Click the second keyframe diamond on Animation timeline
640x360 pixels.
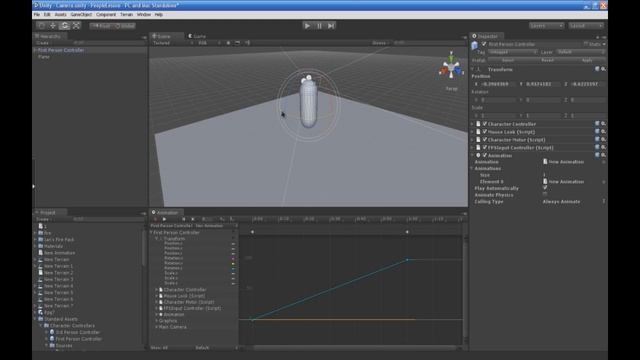pos(407,232)
